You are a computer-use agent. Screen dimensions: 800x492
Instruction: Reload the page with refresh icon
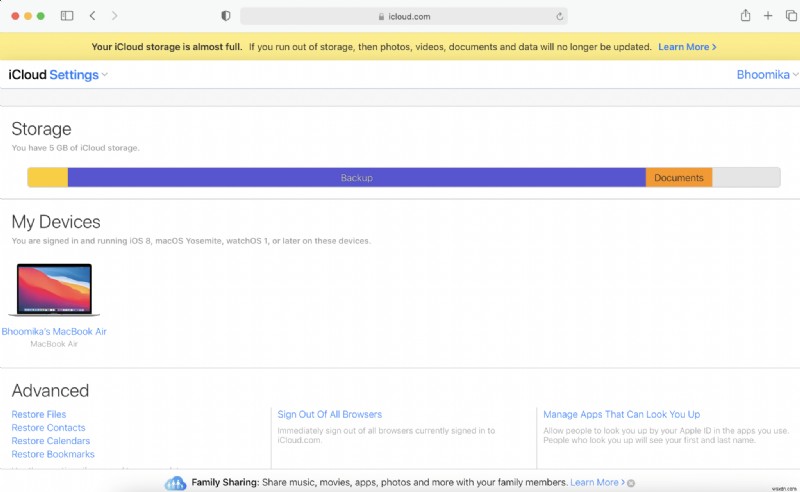(560, 16)
